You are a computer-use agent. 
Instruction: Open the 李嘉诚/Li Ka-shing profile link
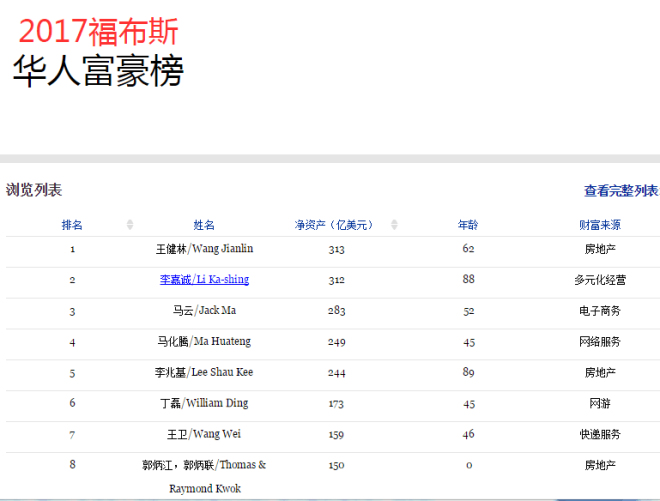click(x=205, y=280)
